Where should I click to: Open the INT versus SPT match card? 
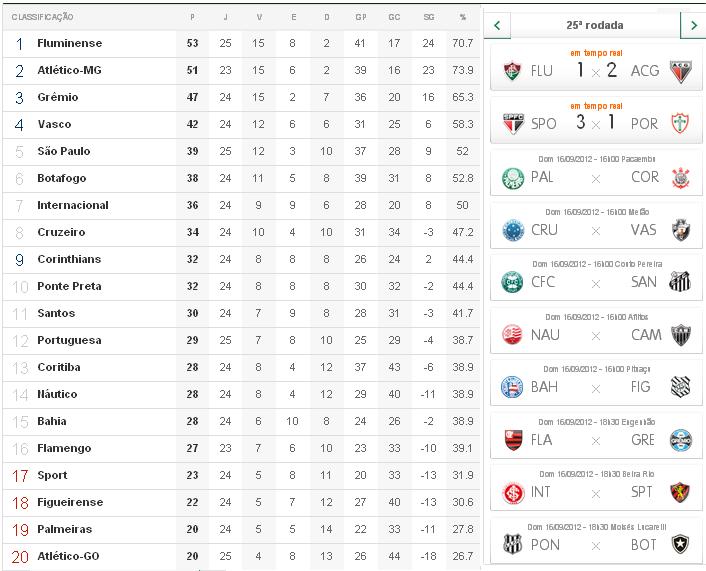[x=596, y=485]
